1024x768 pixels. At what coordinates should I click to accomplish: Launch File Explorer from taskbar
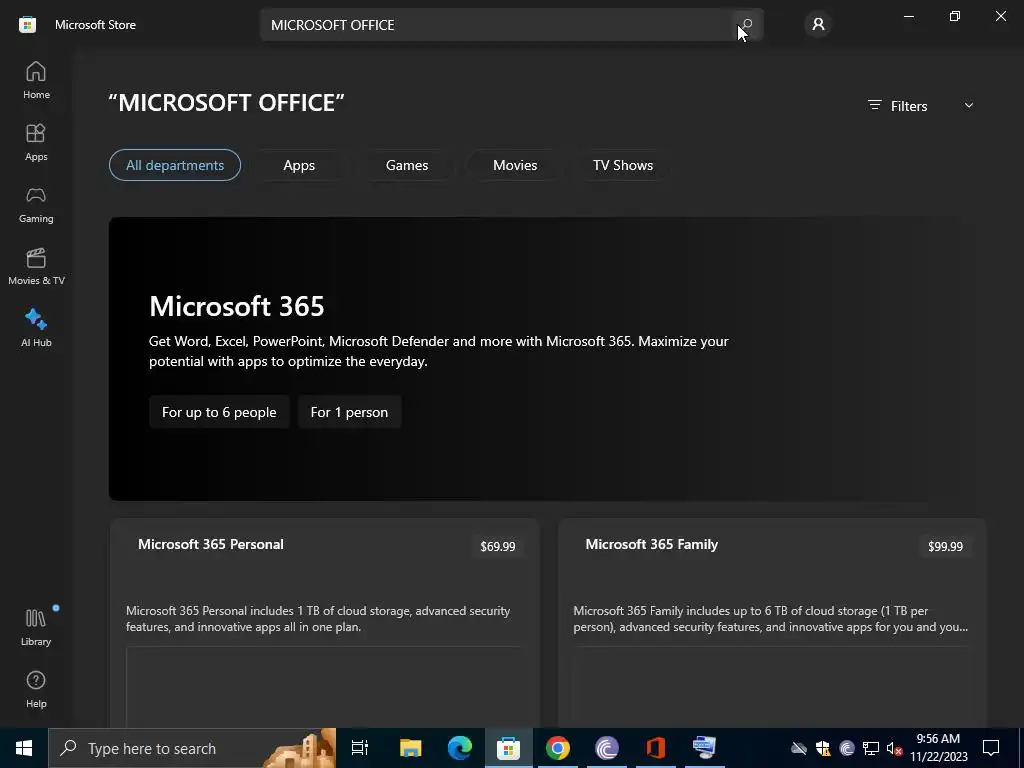pos(411,748)
